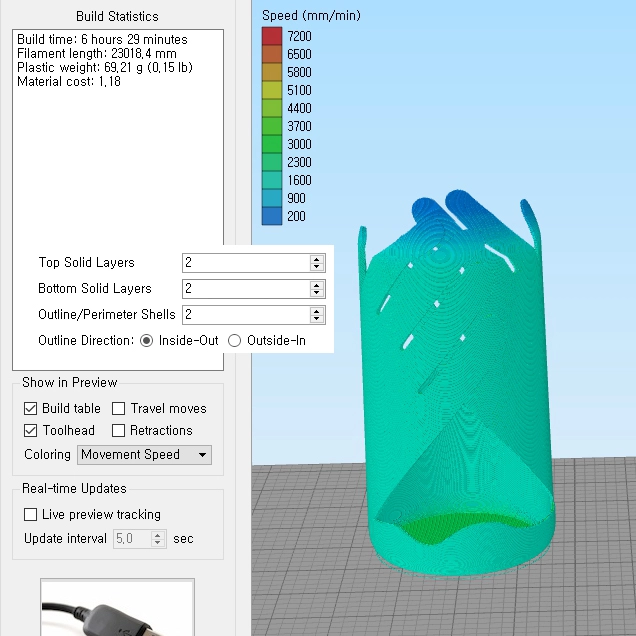636x636 pixels.
Task: Turn on Live preview tracking
Action: click(x=30, y=514)
